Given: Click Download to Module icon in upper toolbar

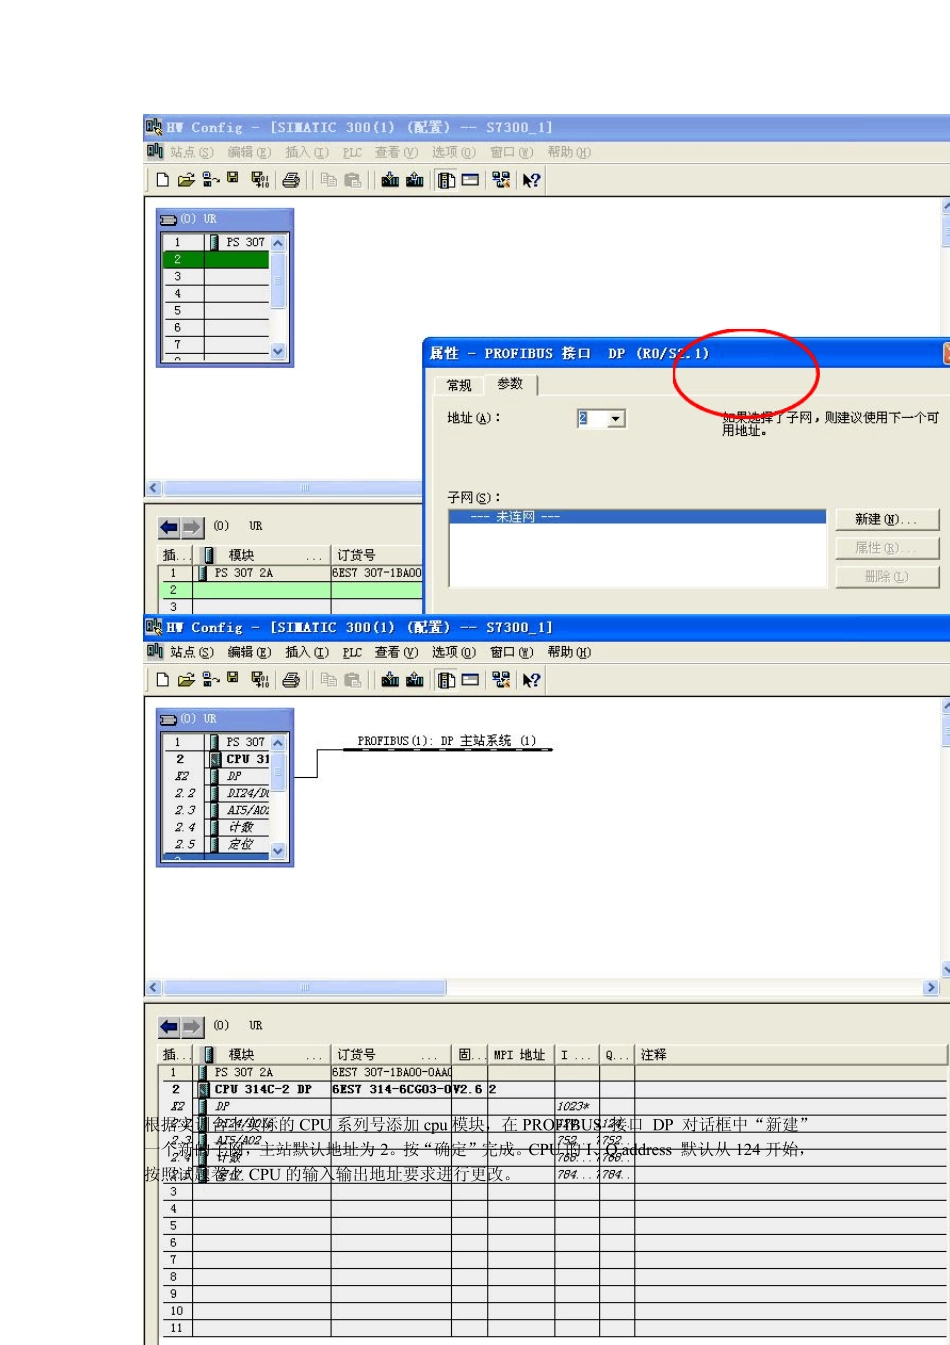Looking at the screenshot, I should 390,180.
